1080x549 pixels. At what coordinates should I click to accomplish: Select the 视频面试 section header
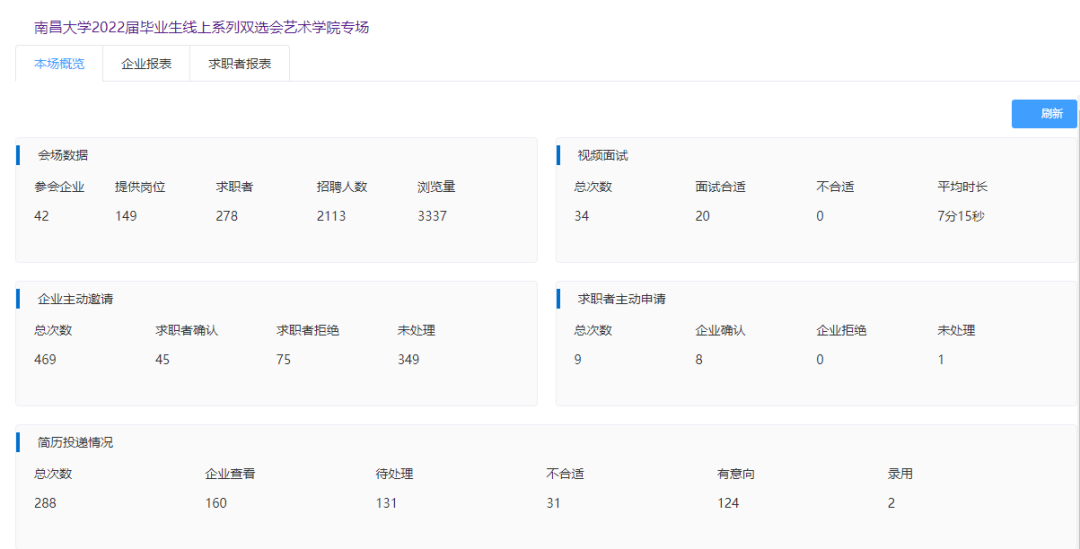tap(602, 155)
